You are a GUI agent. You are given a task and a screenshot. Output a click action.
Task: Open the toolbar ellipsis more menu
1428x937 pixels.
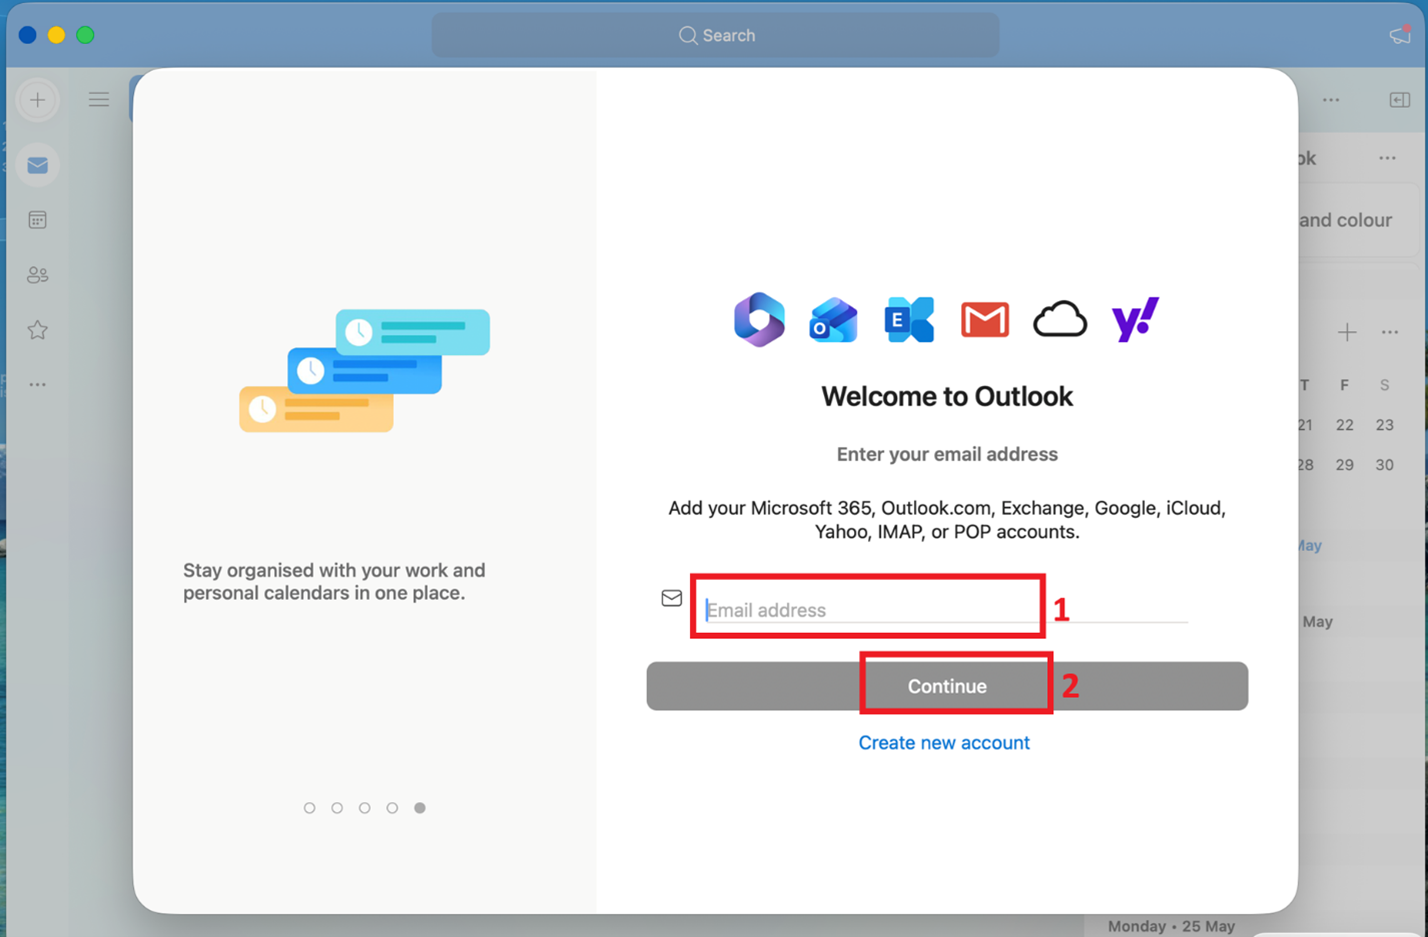pos(1331,100)
